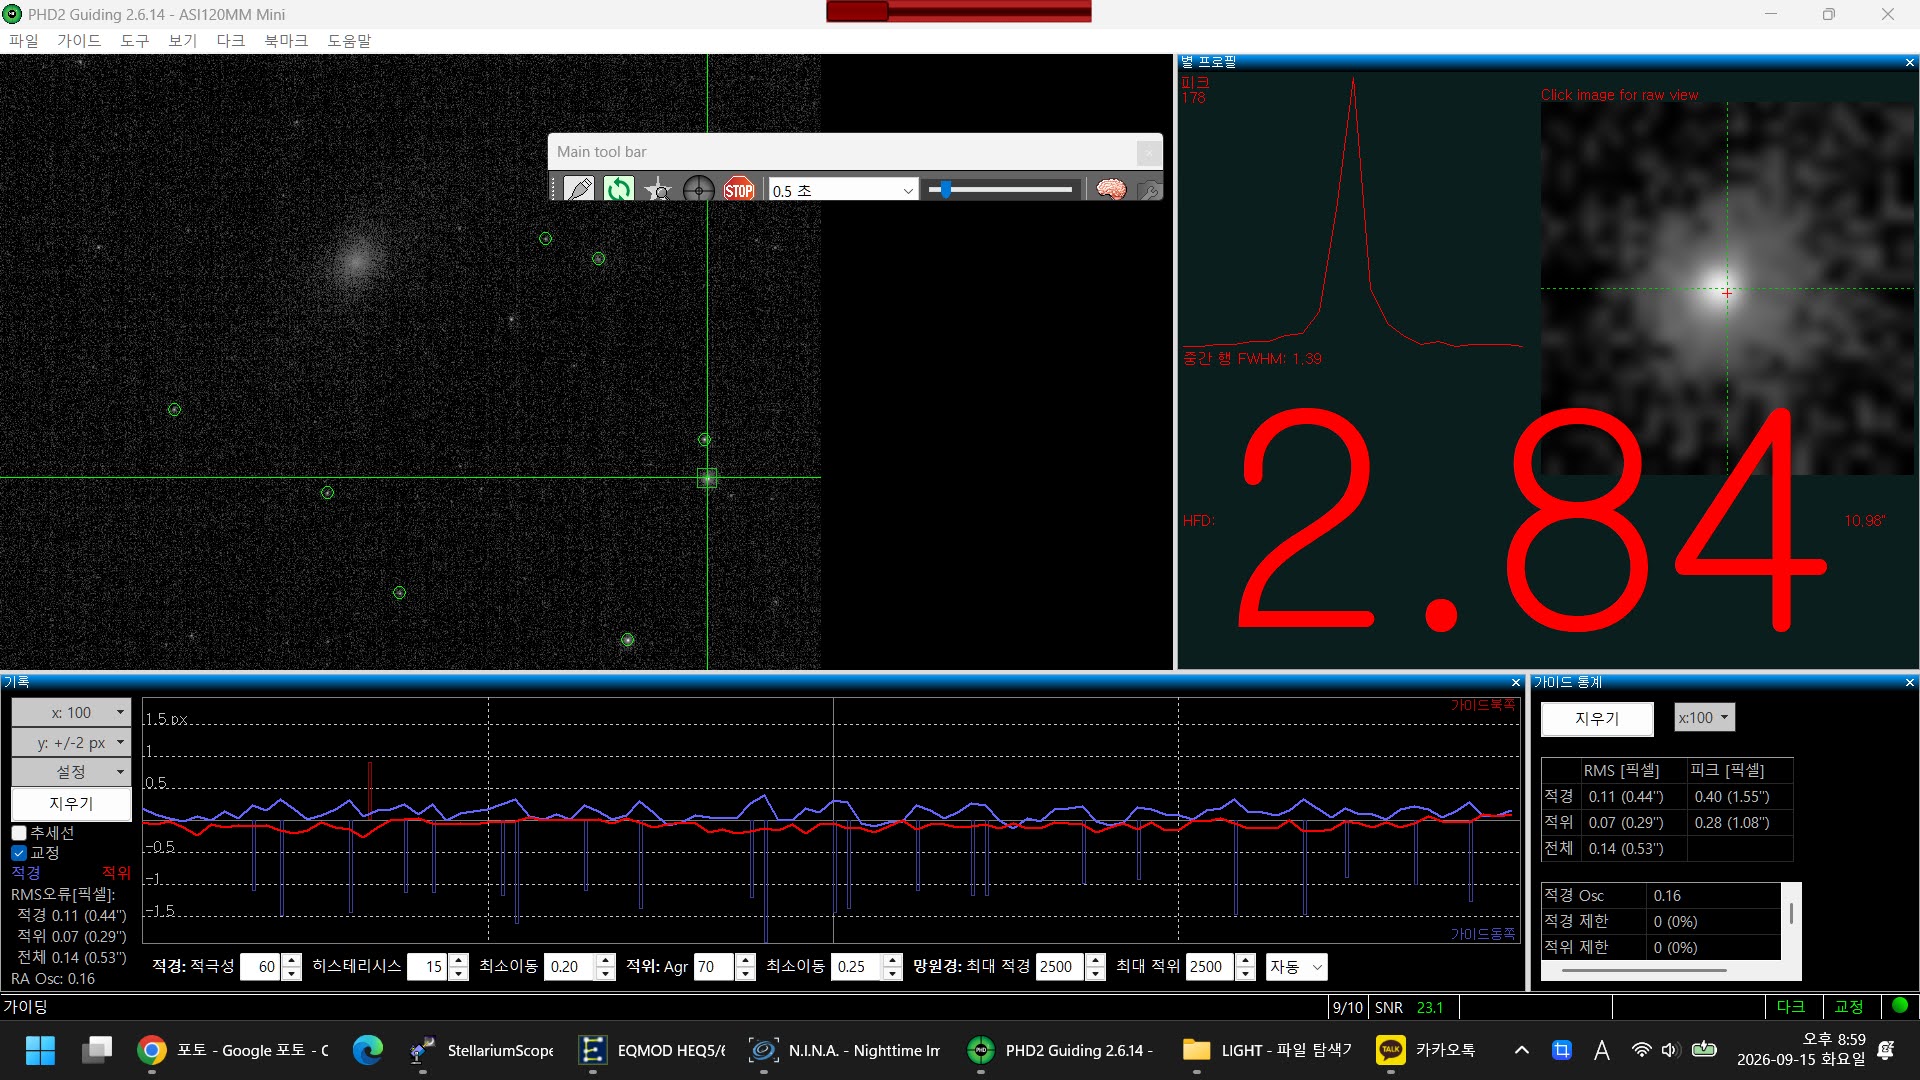Click the green loop exposures icon
The height and width of the screenshot is (1080, 1920).
coord(618,189)
